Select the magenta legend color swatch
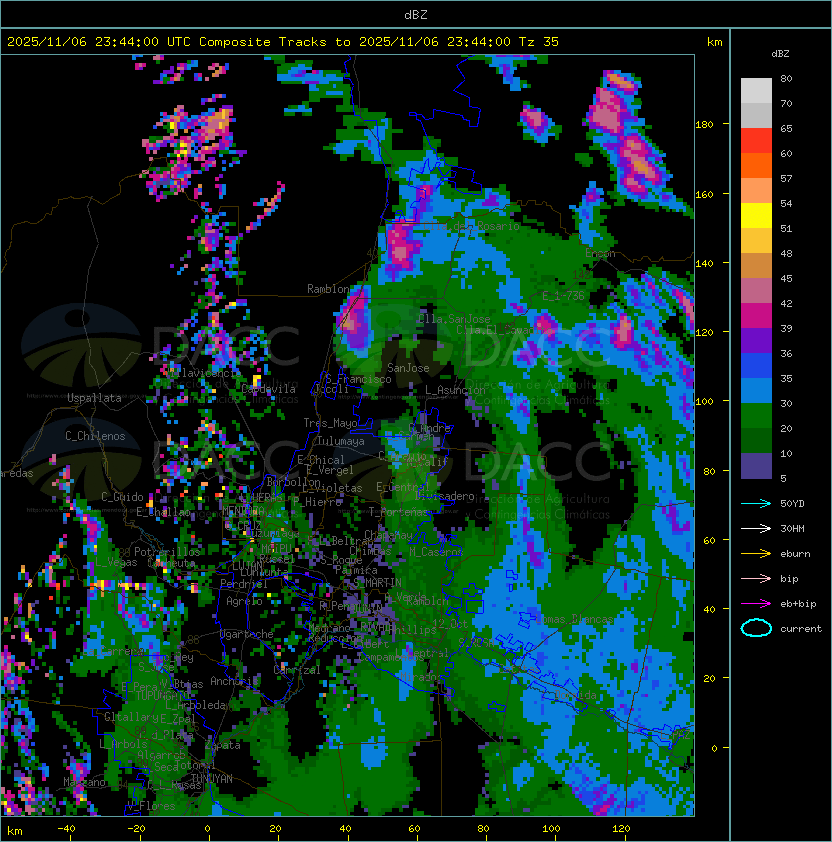This screenshot has width=832, height=842. [756, 316]
